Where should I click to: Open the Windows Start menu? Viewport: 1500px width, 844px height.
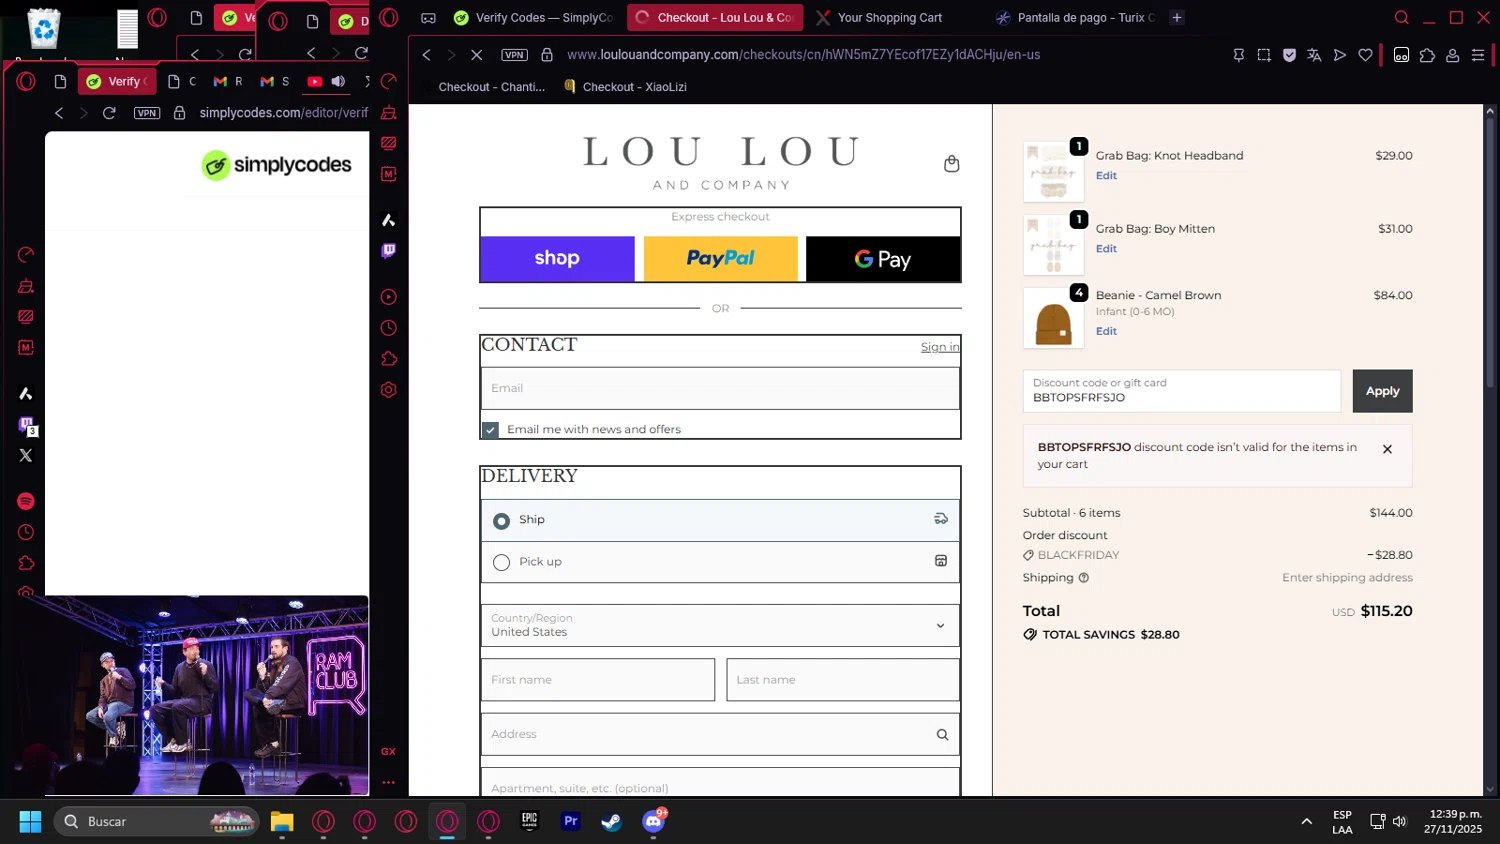pyautogui.click(x=30, y=822)
